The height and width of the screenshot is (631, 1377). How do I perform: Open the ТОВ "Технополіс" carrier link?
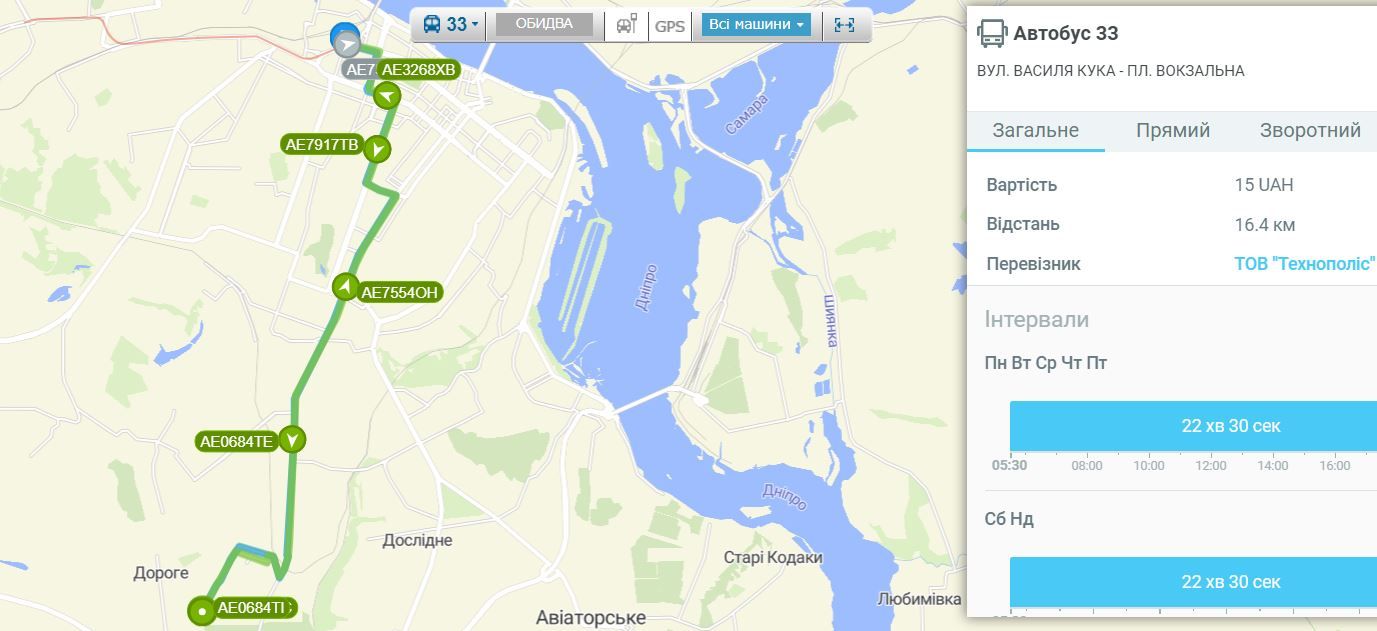click(1305, 264)
